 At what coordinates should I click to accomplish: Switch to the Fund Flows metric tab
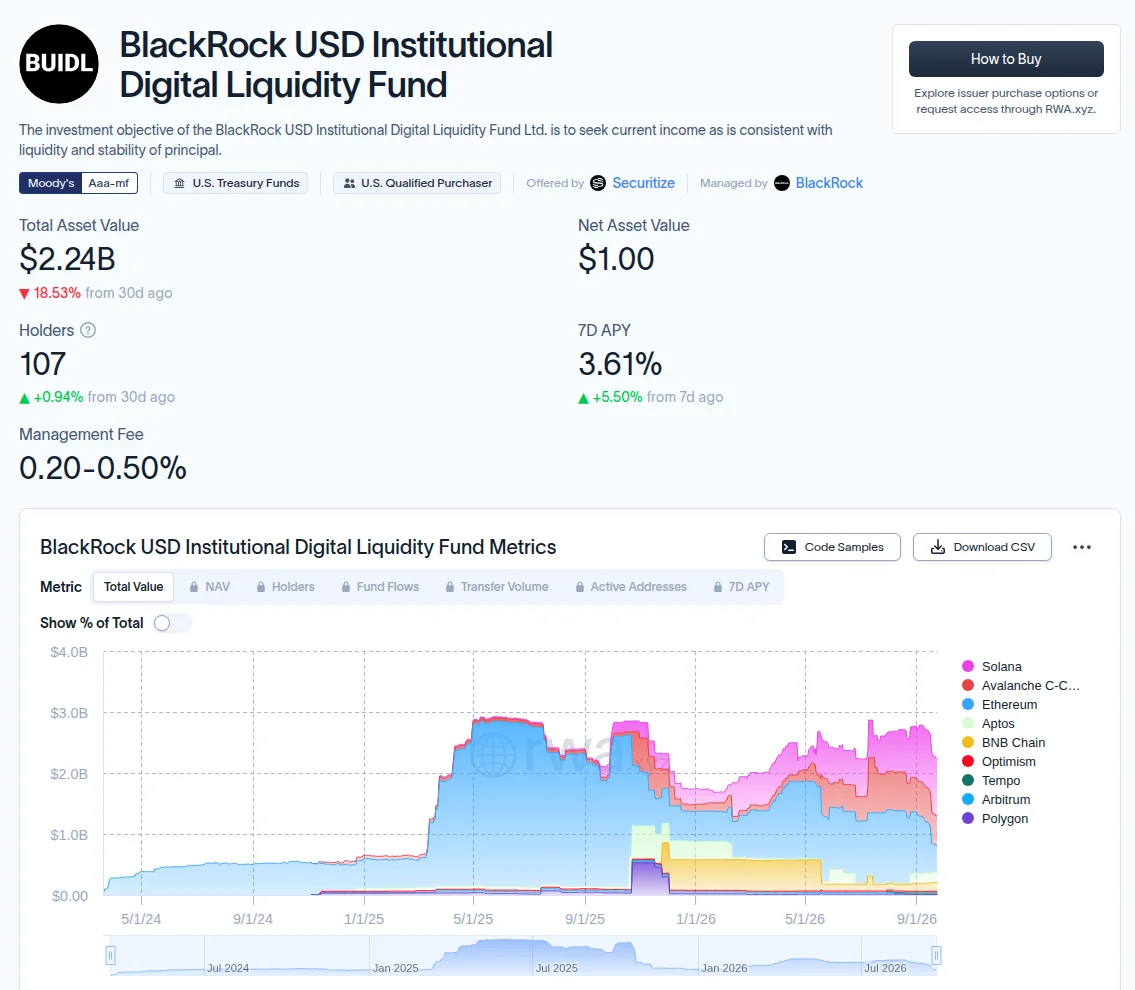pos(380,587)
